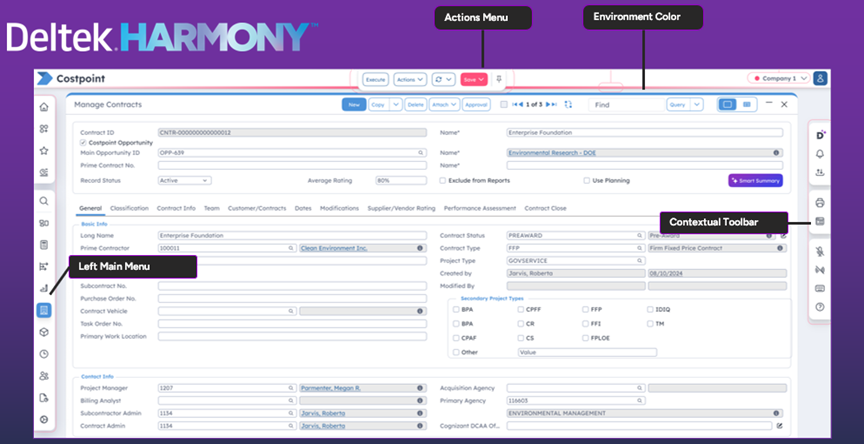This screenshot has width=864, height=444.
Task: Open the Record Status dropdown
Action: point(184,181)
